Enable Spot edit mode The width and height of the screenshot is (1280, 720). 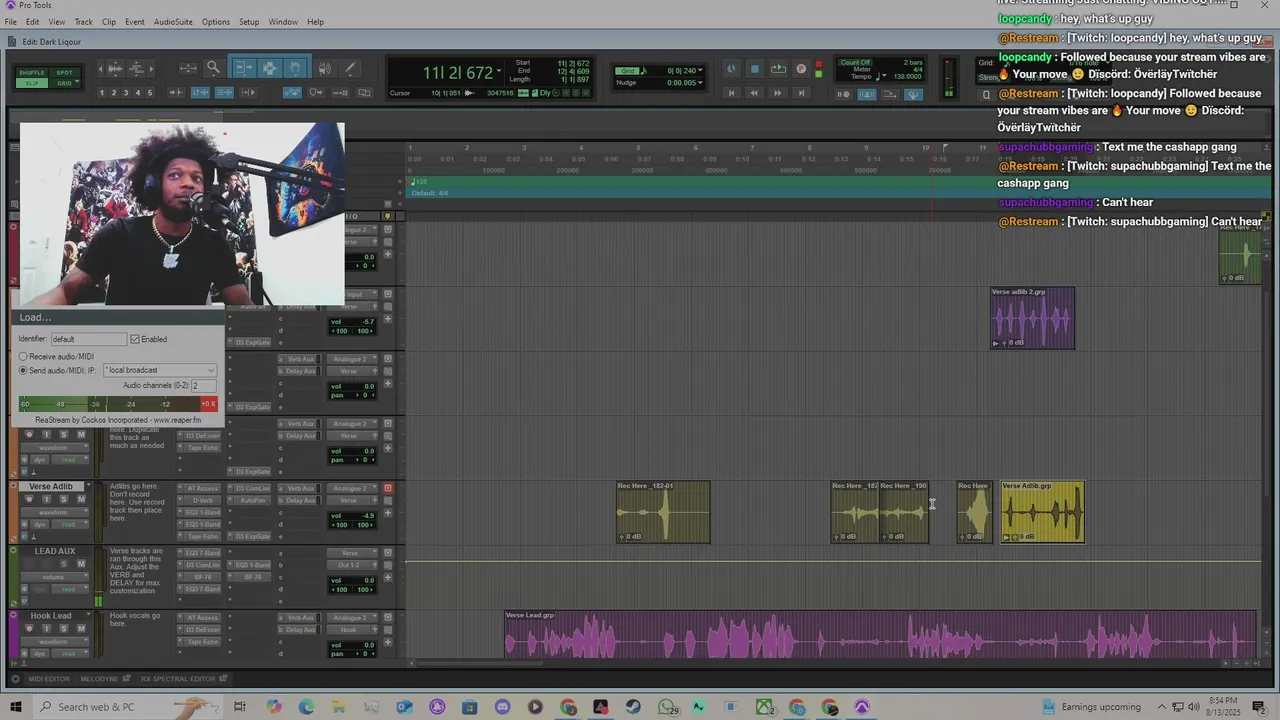(x=64, y=72)
